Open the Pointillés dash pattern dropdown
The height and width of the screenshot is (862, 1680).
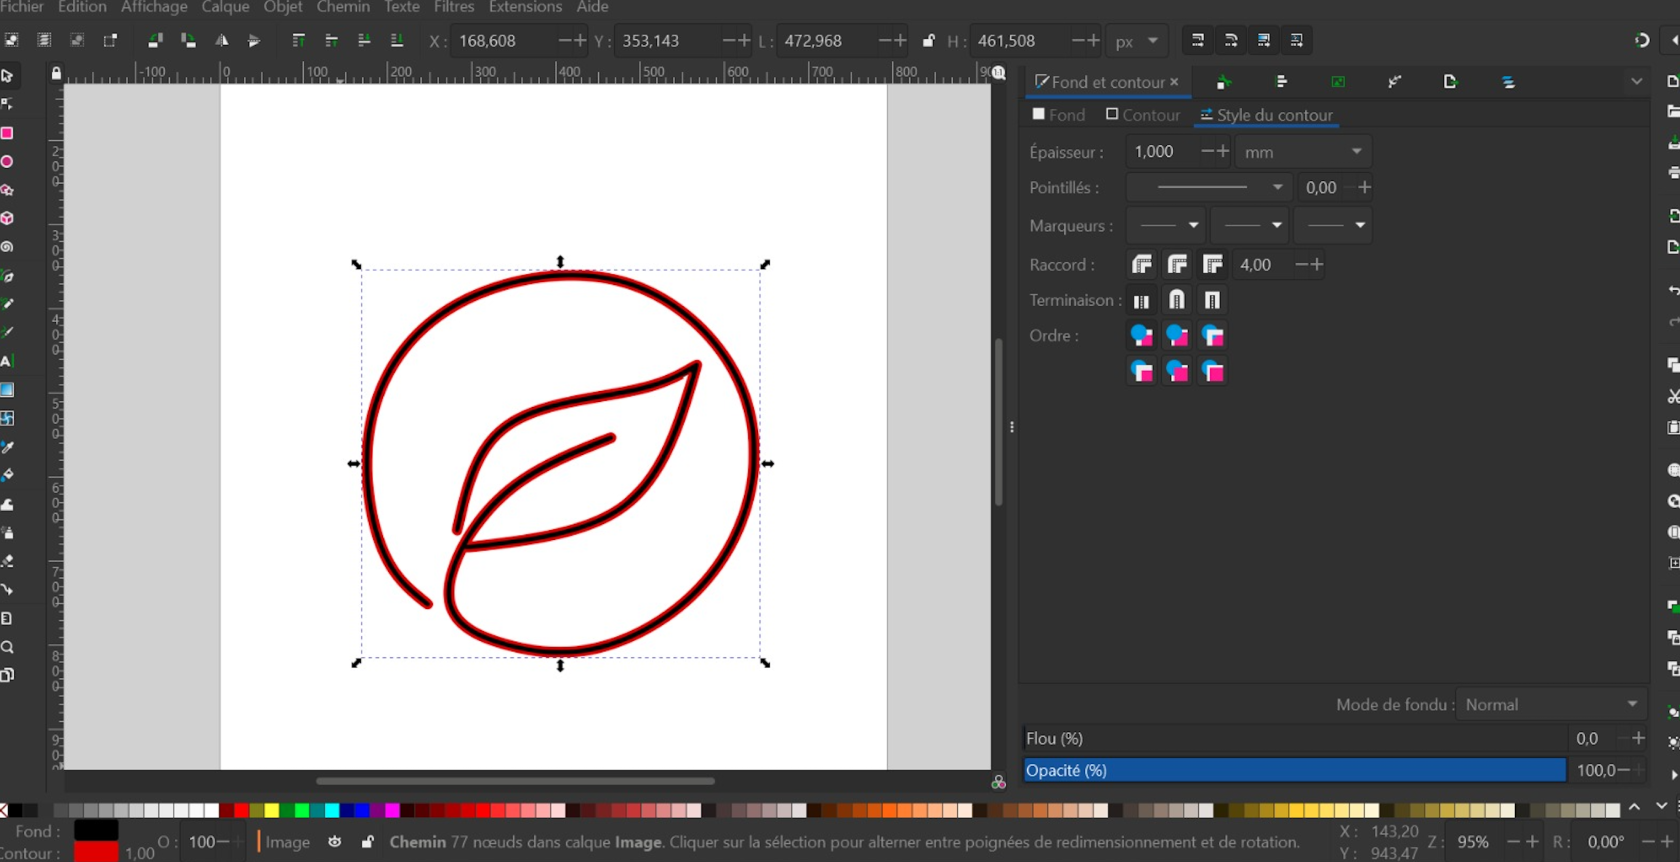coord(1209,187)
